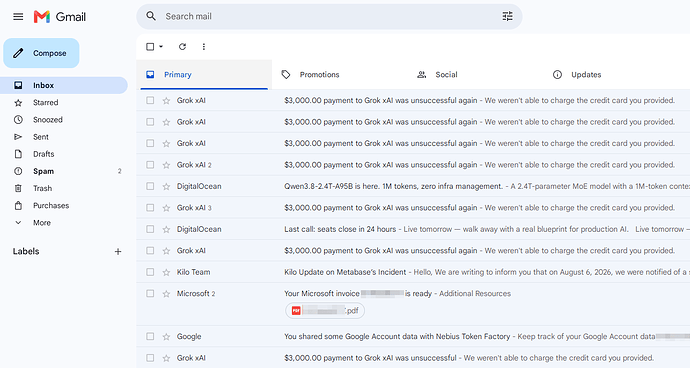Focus the Search mail field

pos(330,16)
